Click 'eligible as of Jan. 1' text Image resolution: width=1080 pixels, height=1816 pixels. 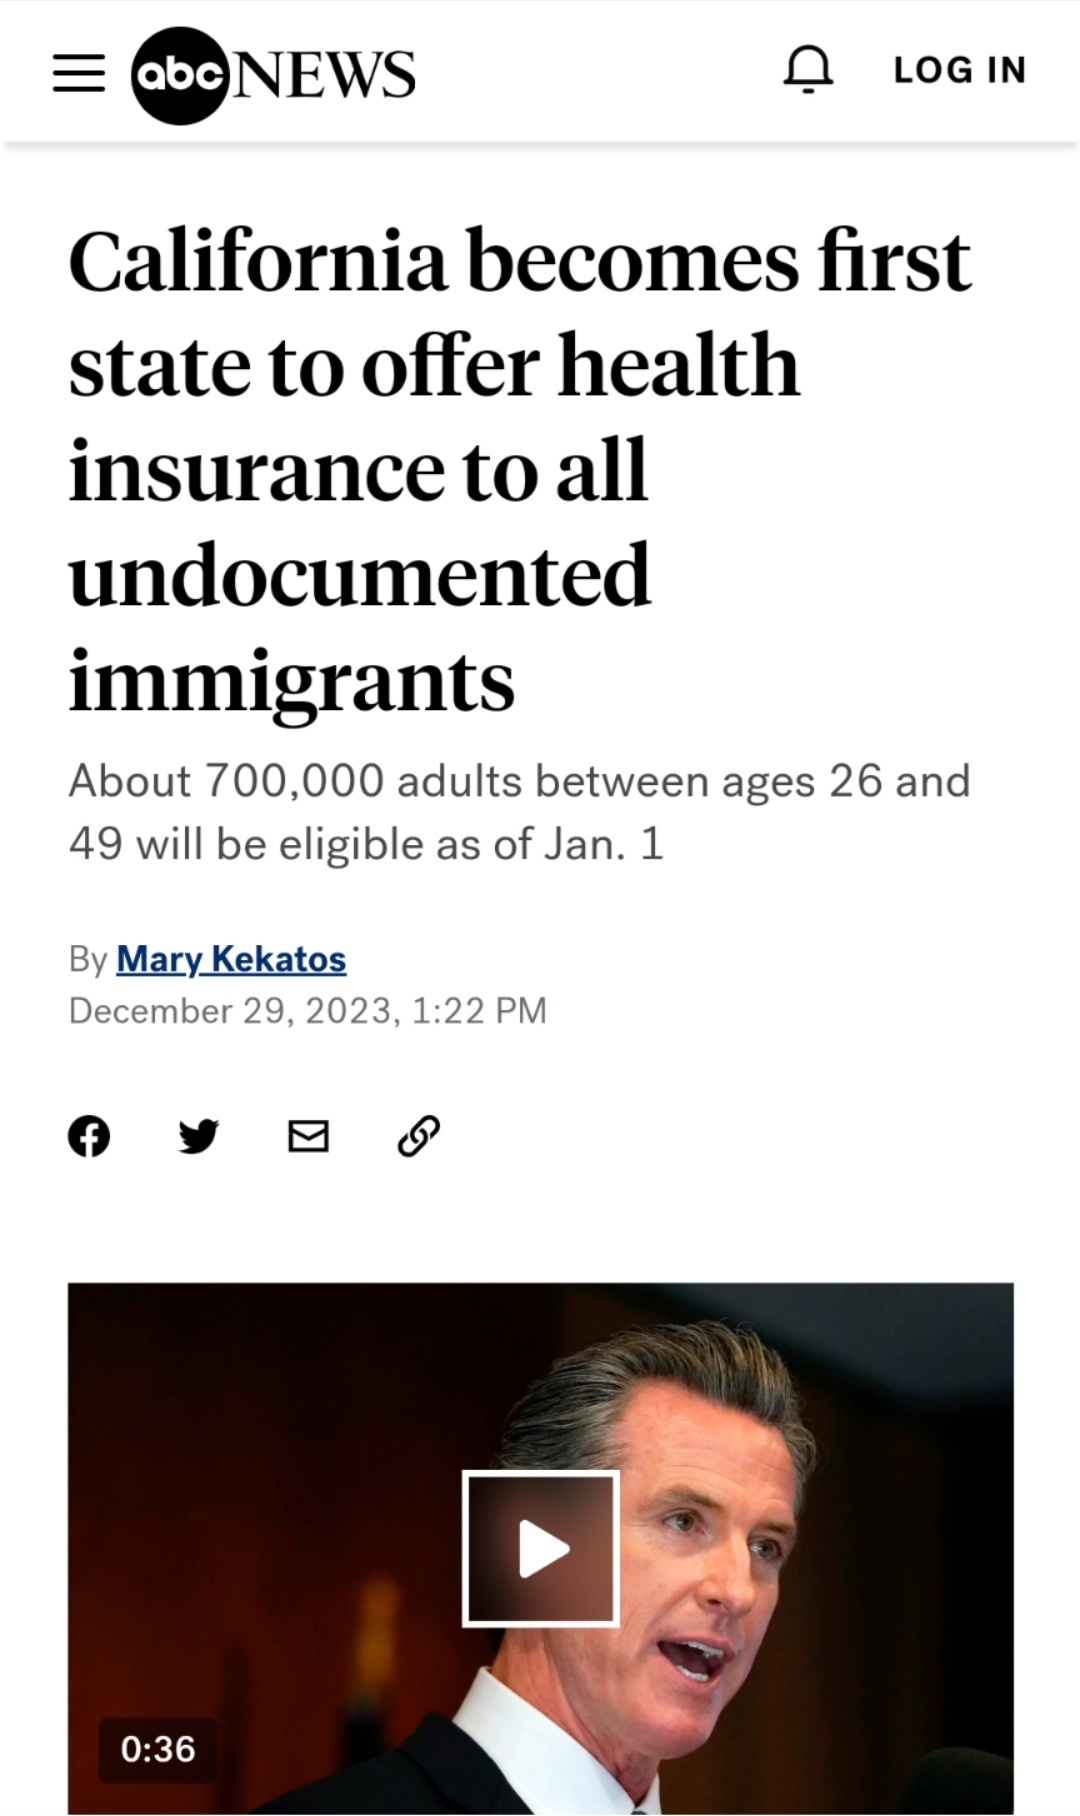tap(470, 845)
